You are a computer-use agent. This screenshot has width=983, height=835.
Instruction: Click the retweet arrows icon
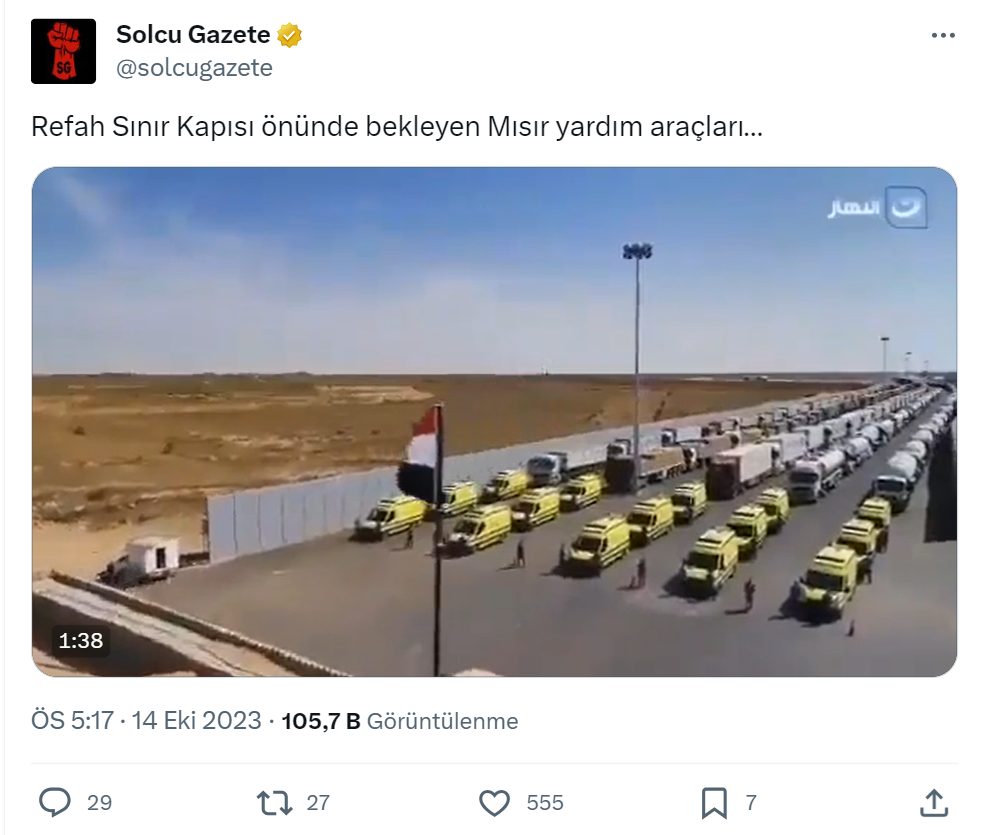[274, 802]
